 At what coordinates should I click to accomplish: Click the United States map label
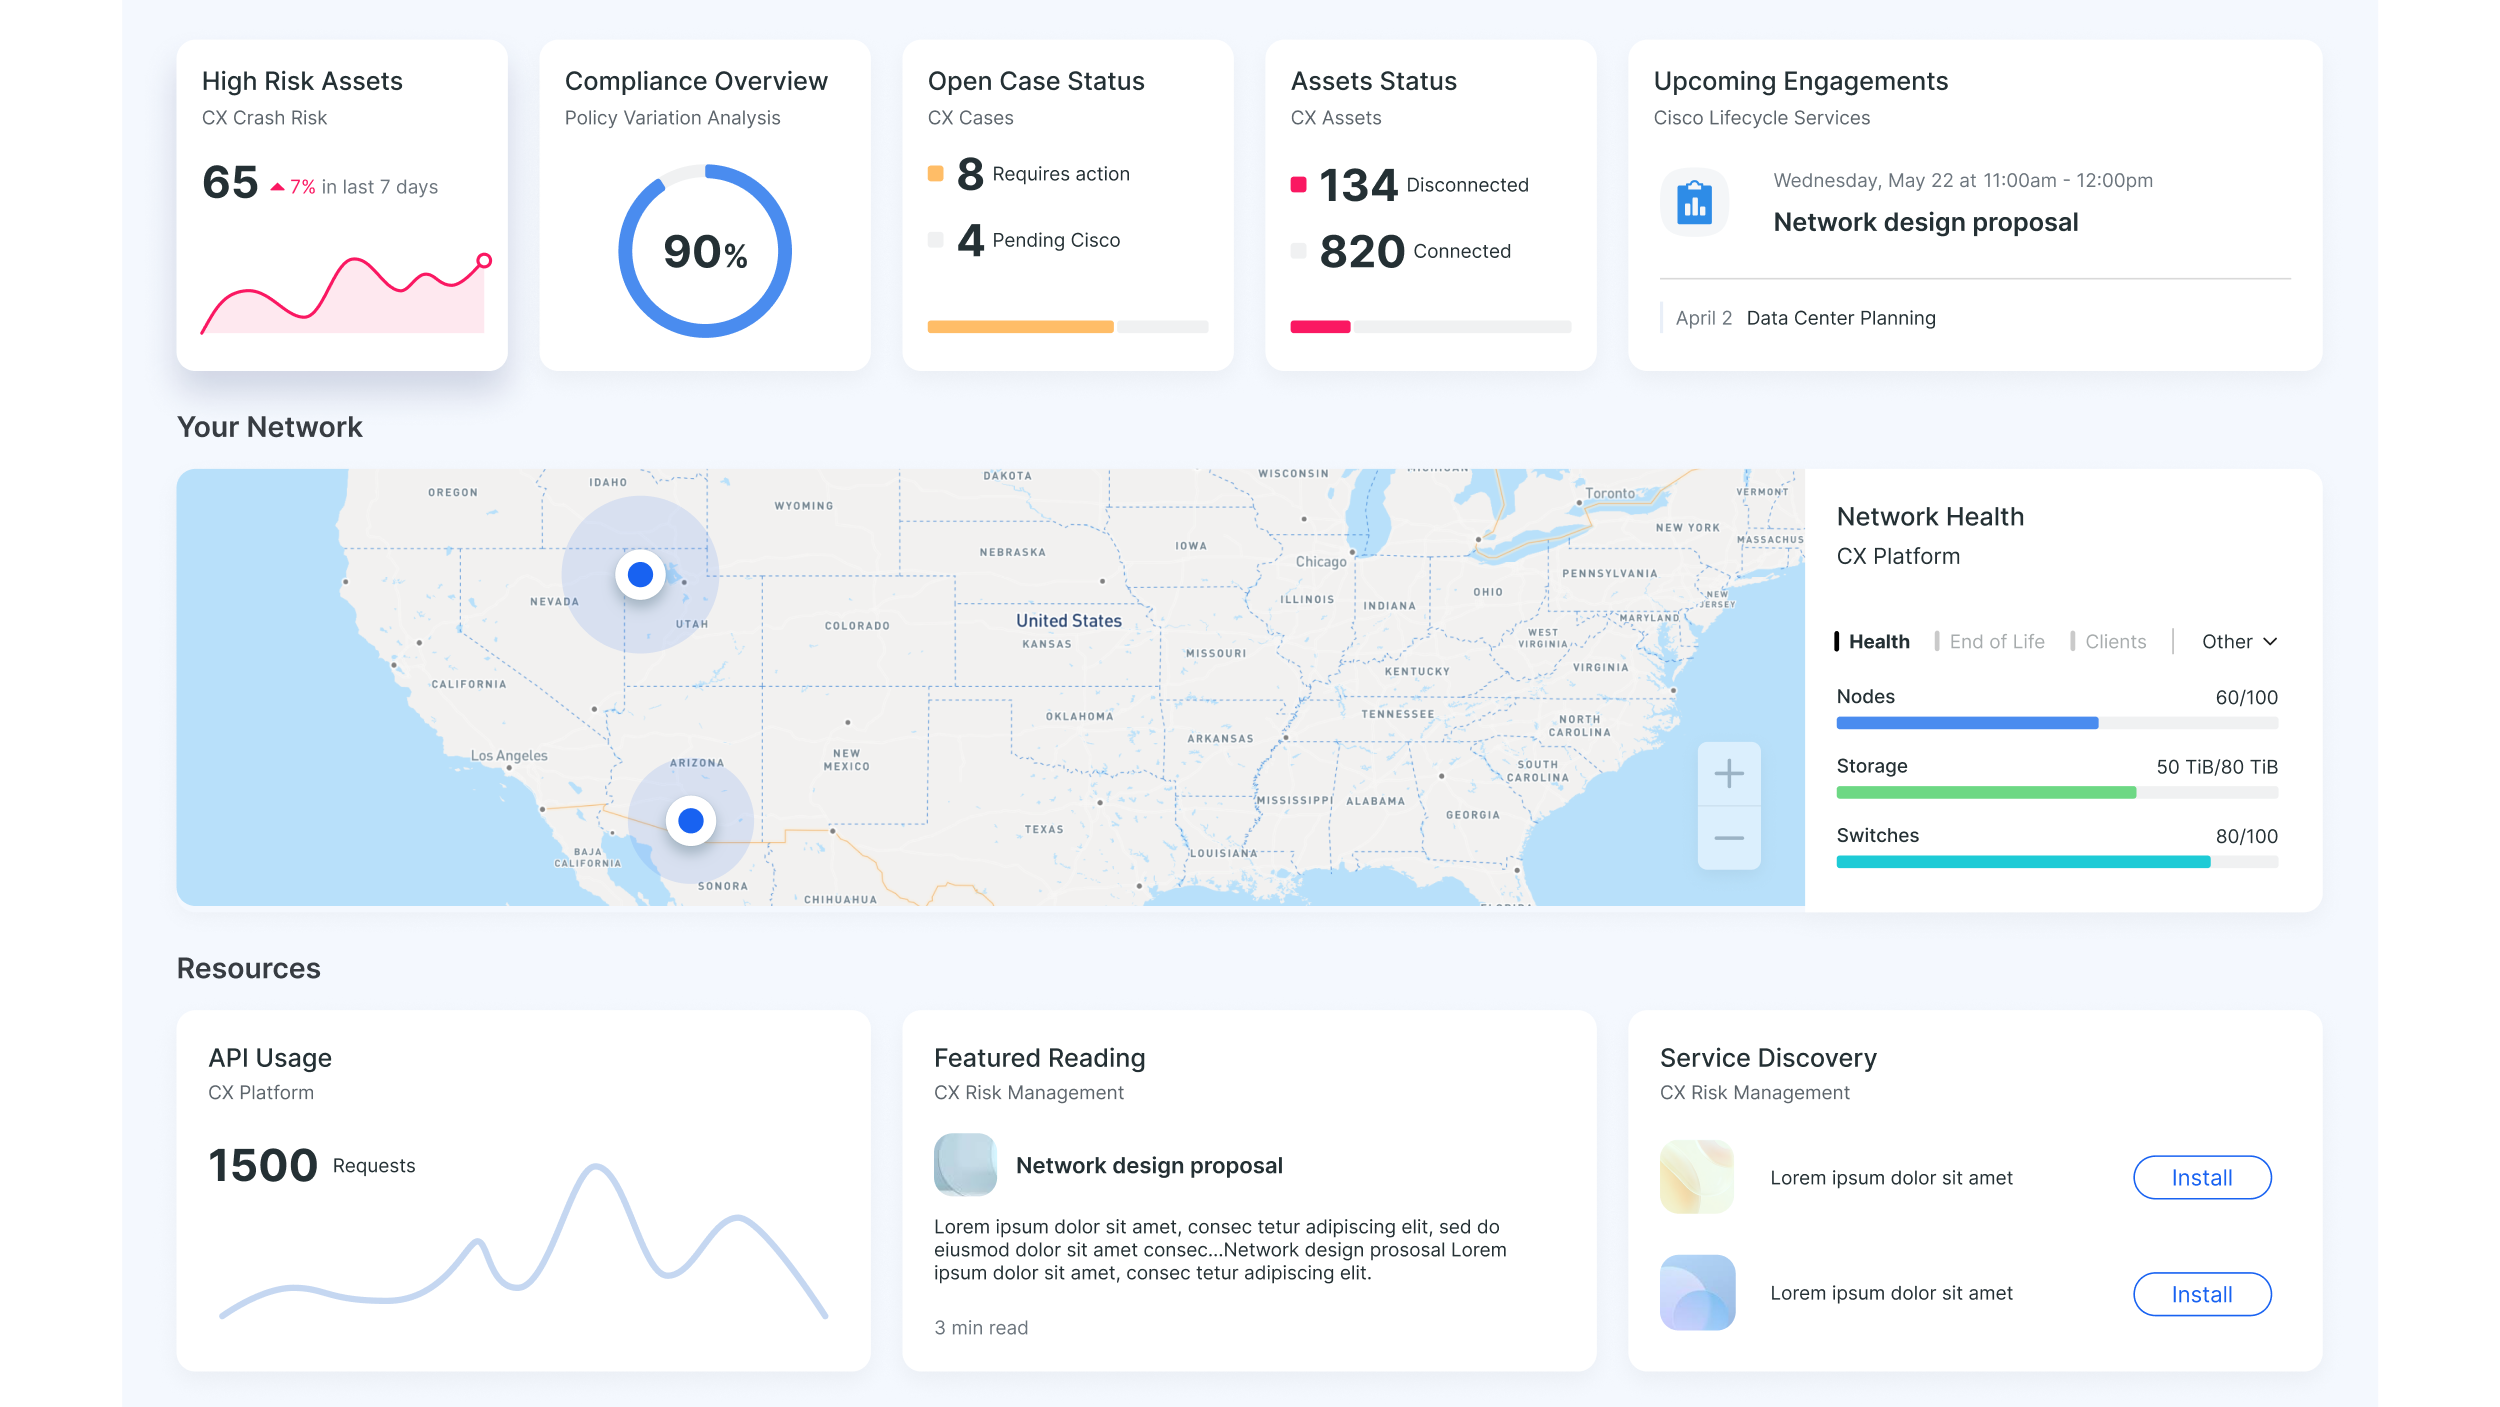[1068, 620]
